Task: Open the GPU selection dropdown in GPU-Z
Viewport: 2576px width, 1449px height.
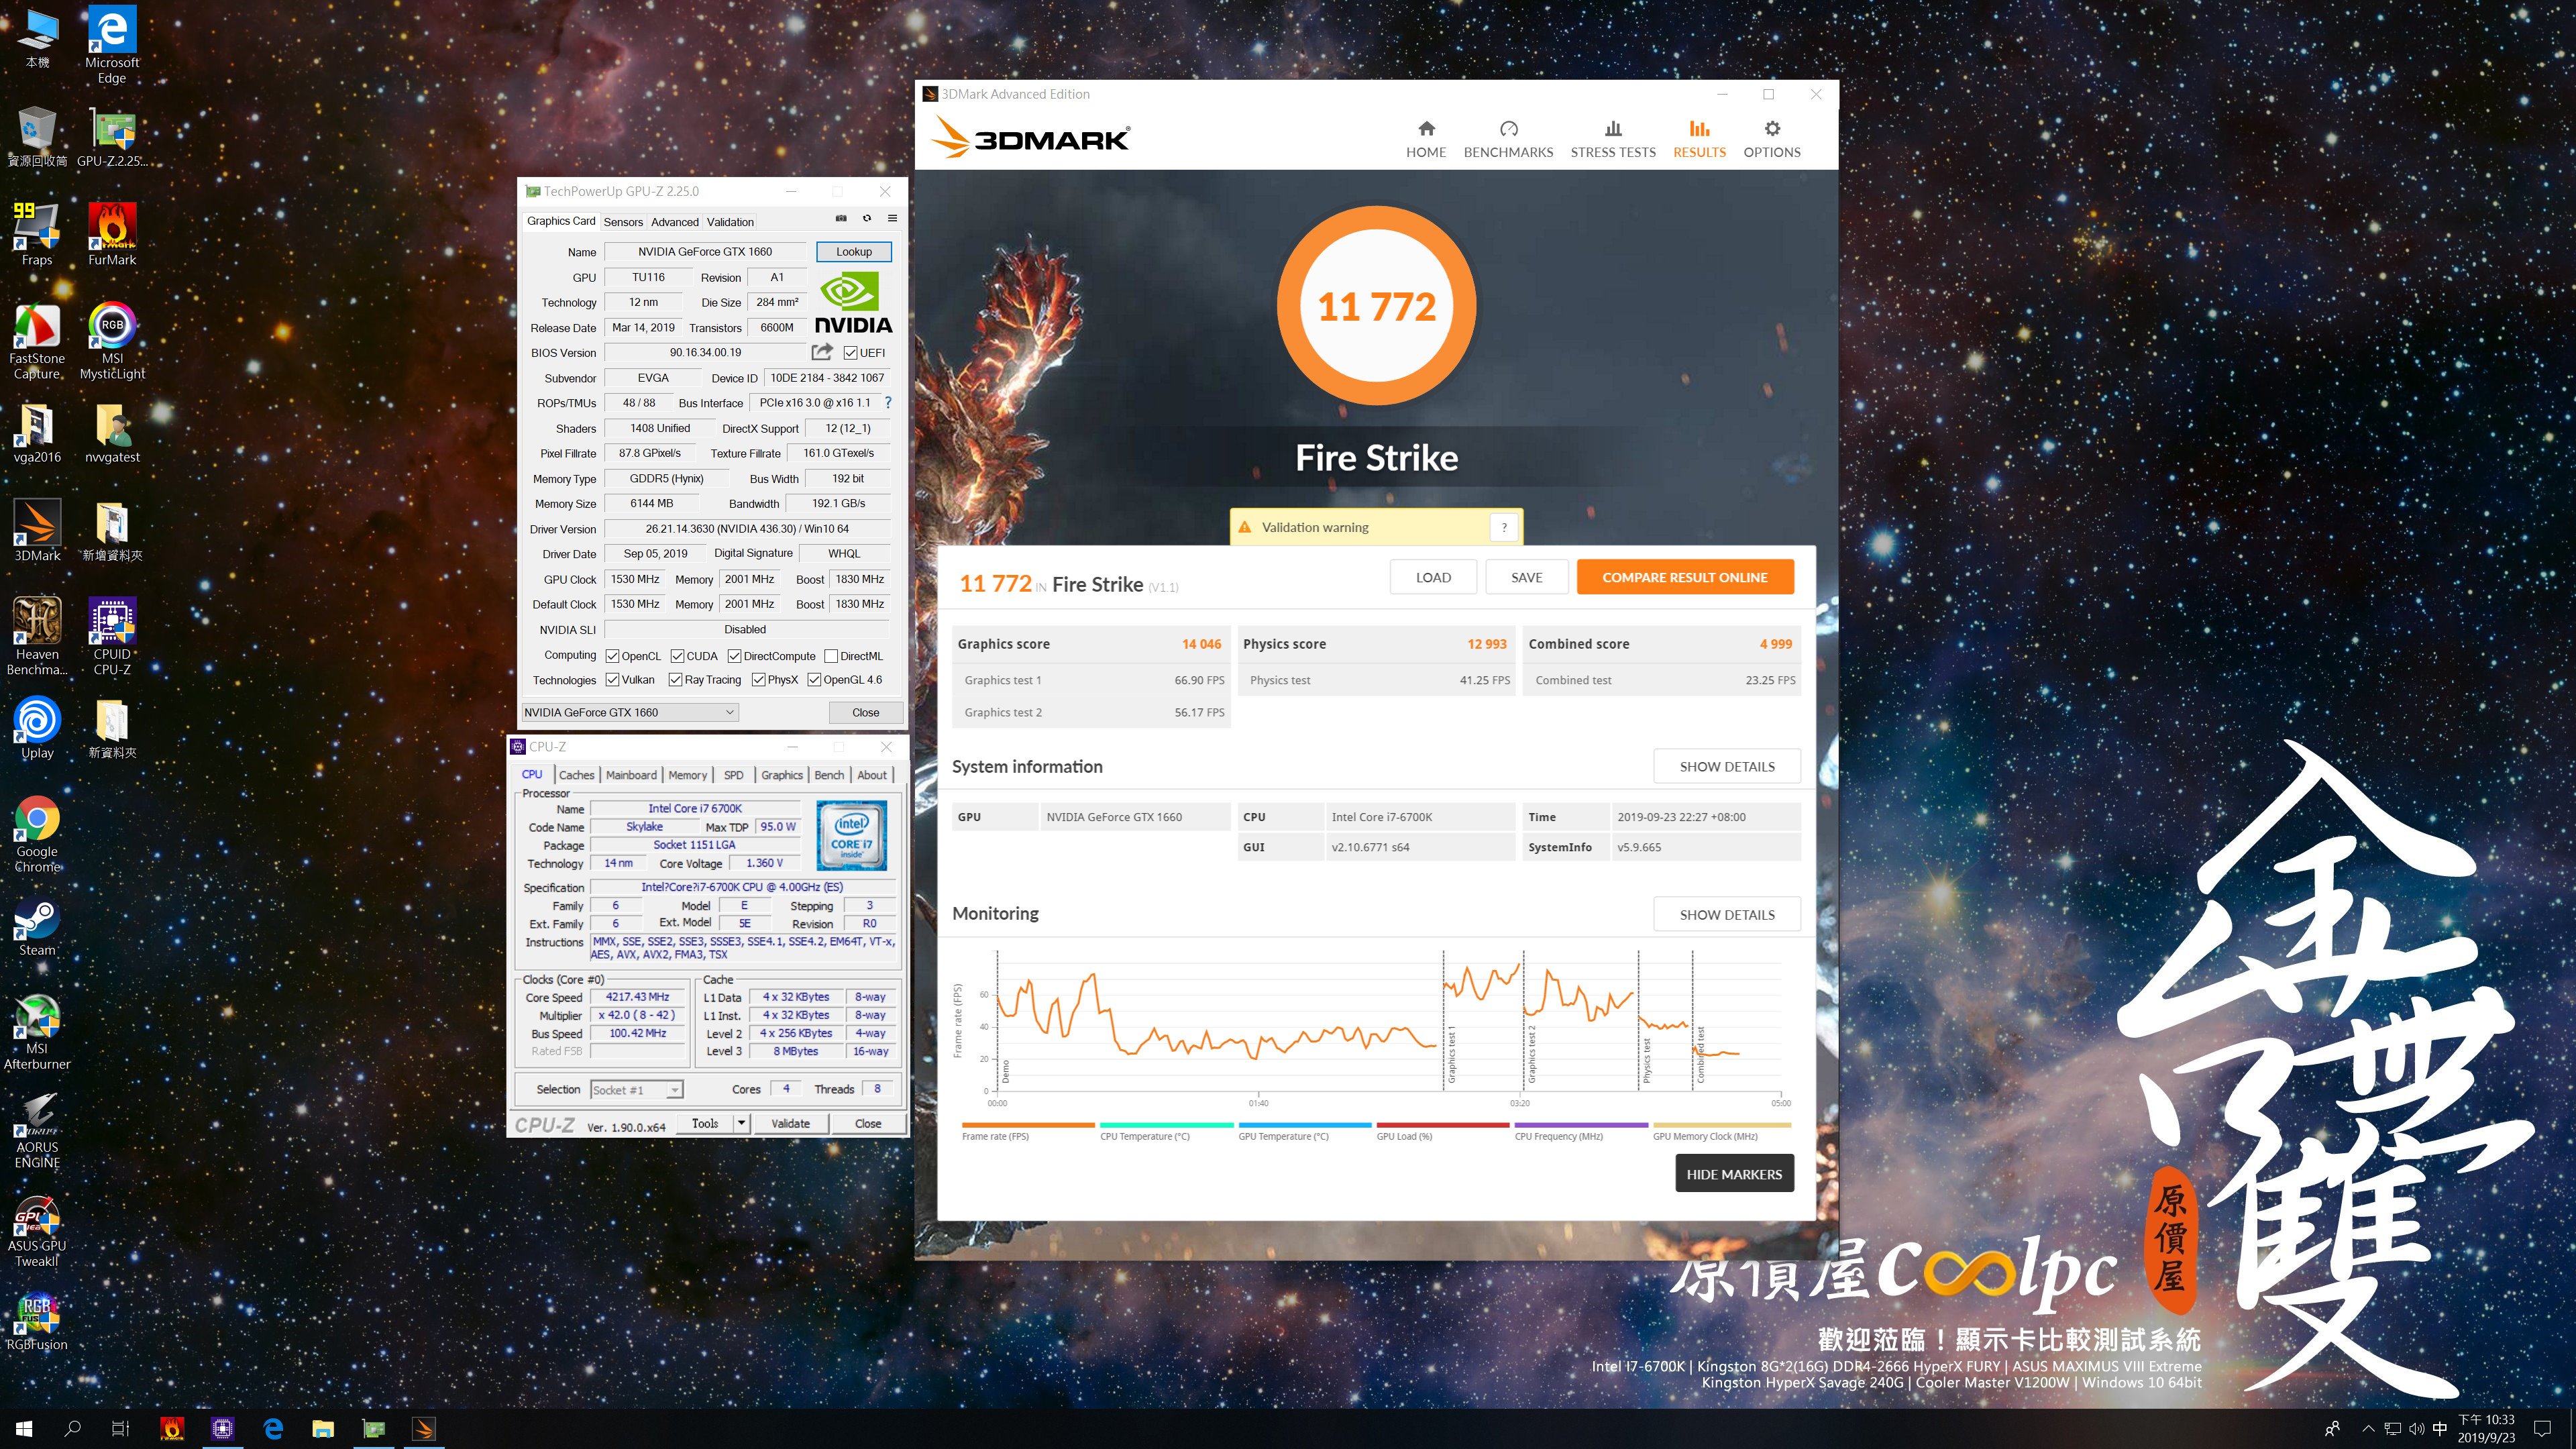Action: point(630,712)
